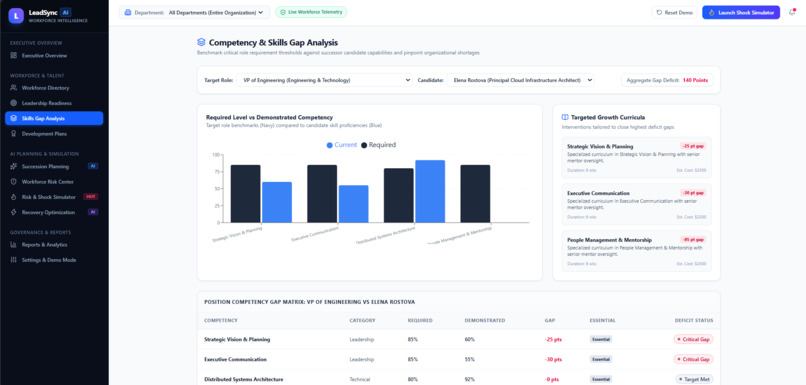The height and width of the screenshot is (385, 806).
Task: Open the Target Role dropdown
Action: (324, 80)
